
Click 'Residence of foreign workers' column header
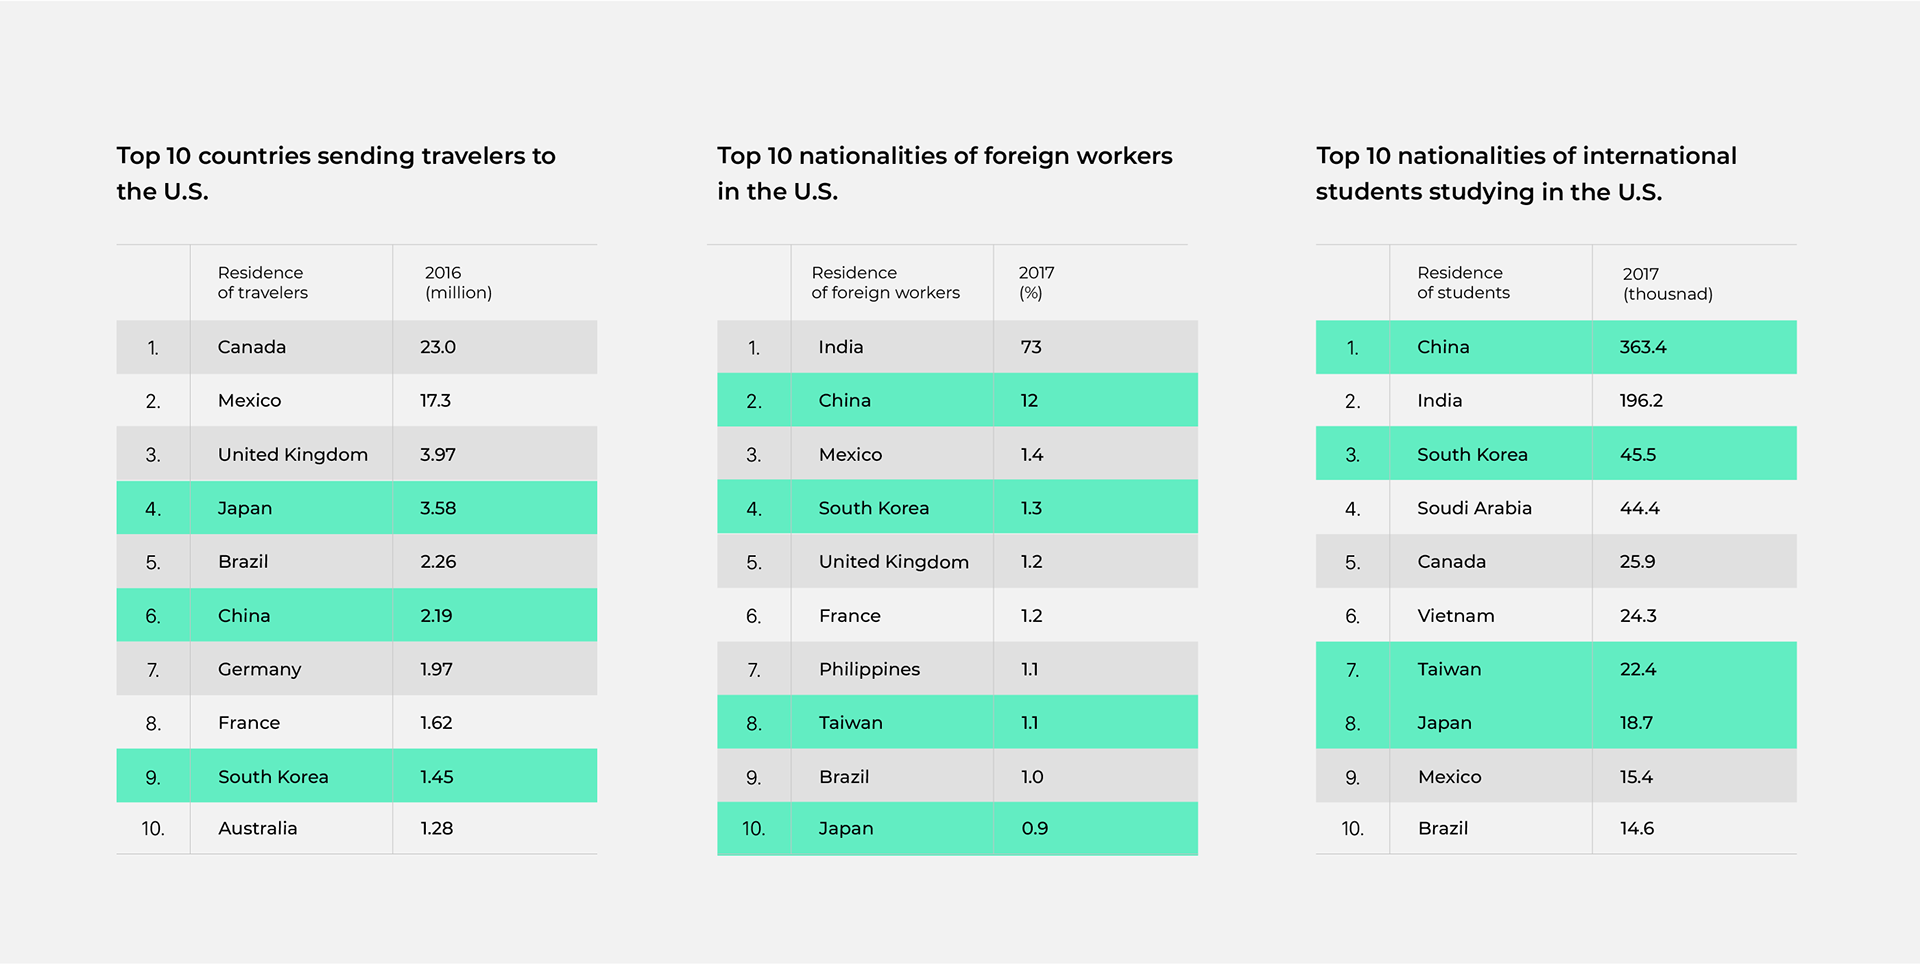click(x=885, y=283)
